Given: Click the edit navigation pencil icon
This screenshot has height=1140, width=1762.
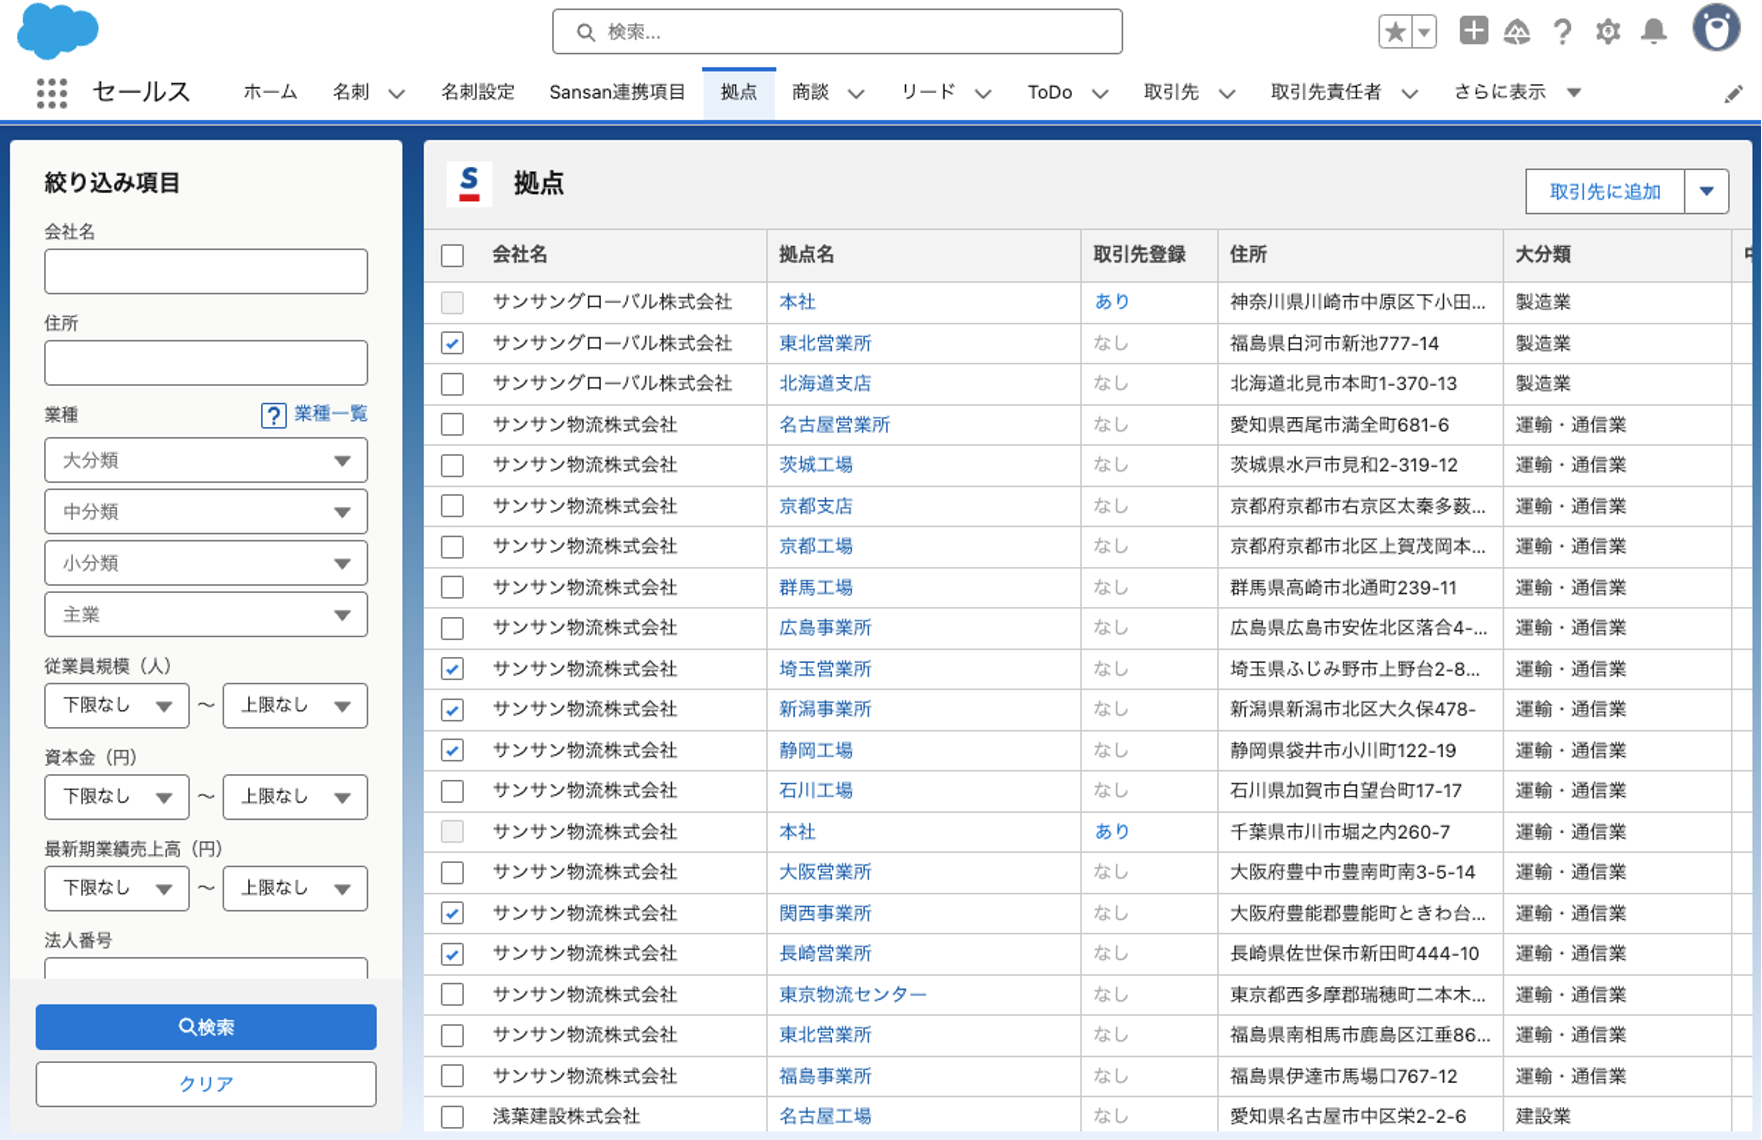Looking at the screenshot, I should coord(1733,94).
